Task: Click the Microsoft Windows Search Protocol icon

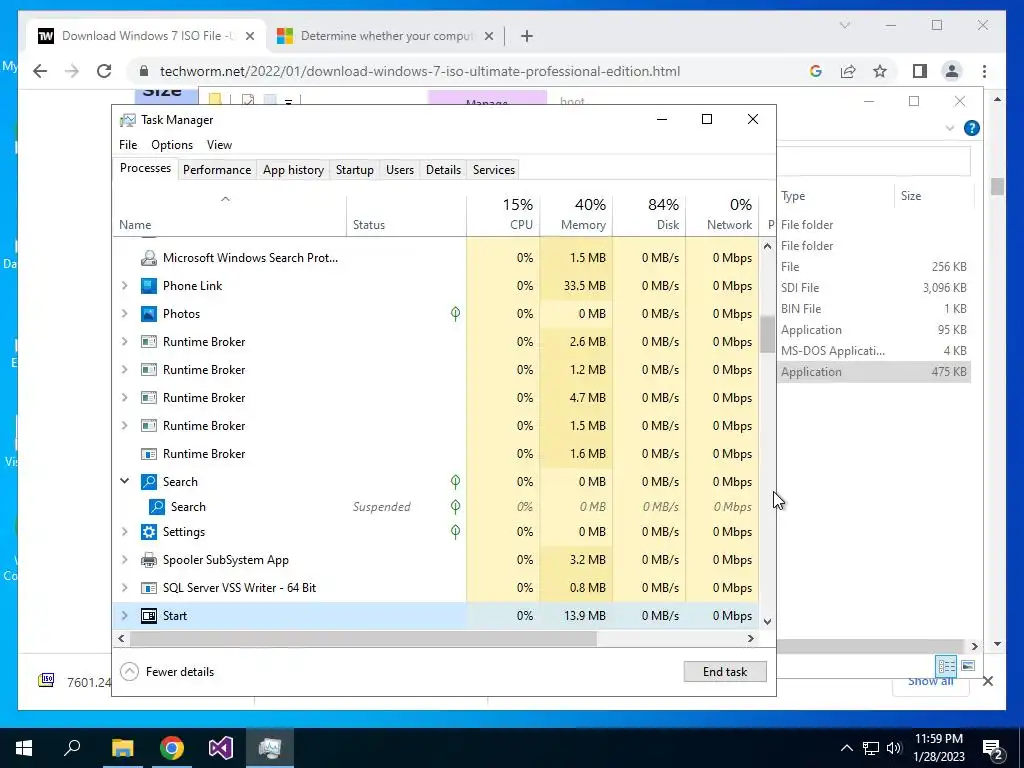Action: 149,257
